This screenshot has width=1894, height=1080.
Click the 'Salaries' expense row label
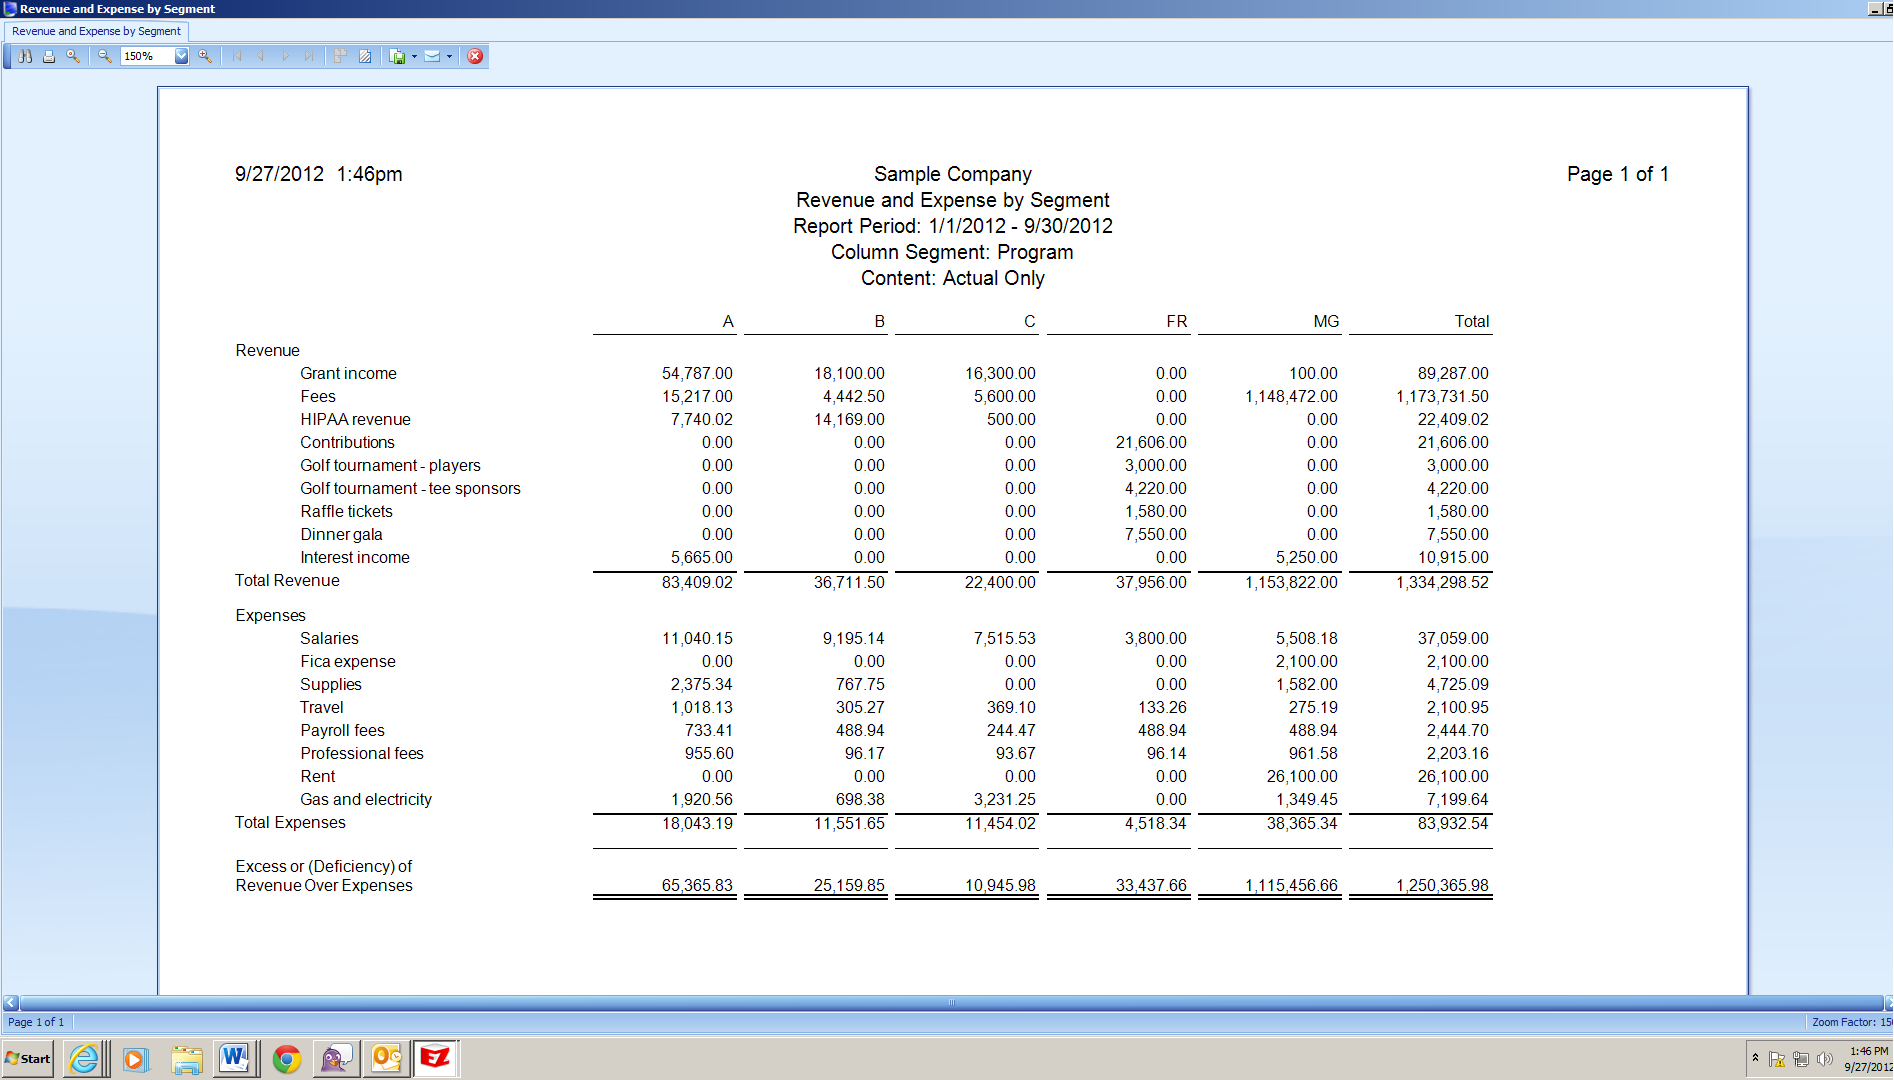(329, 639)
